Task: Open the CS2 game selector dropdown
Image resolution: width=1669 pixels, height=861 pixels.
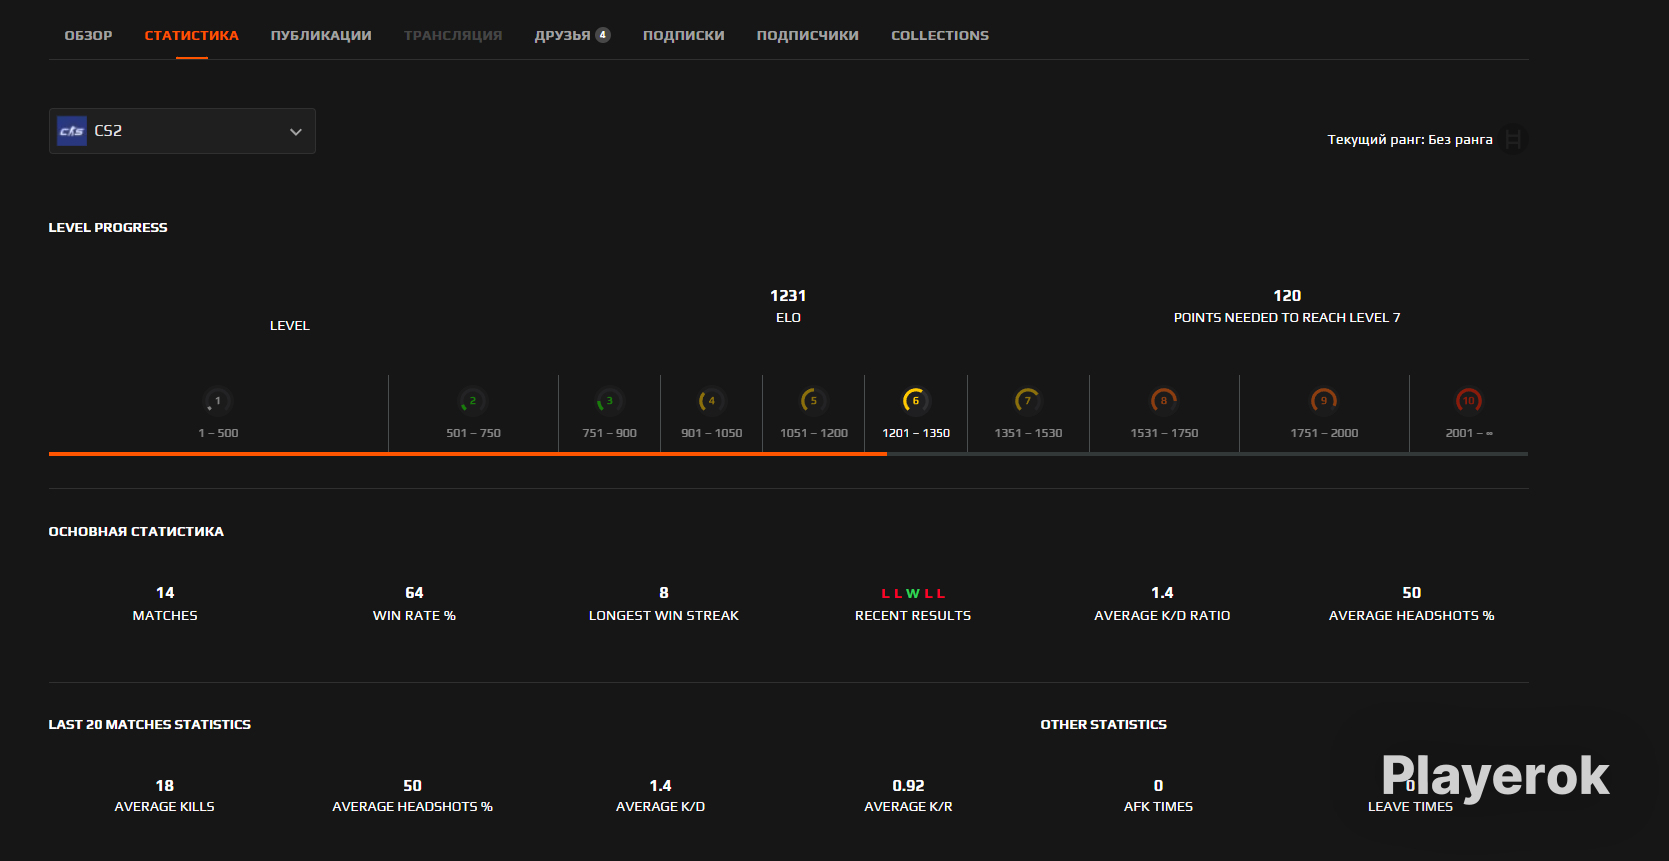Action: click(182, 131)
